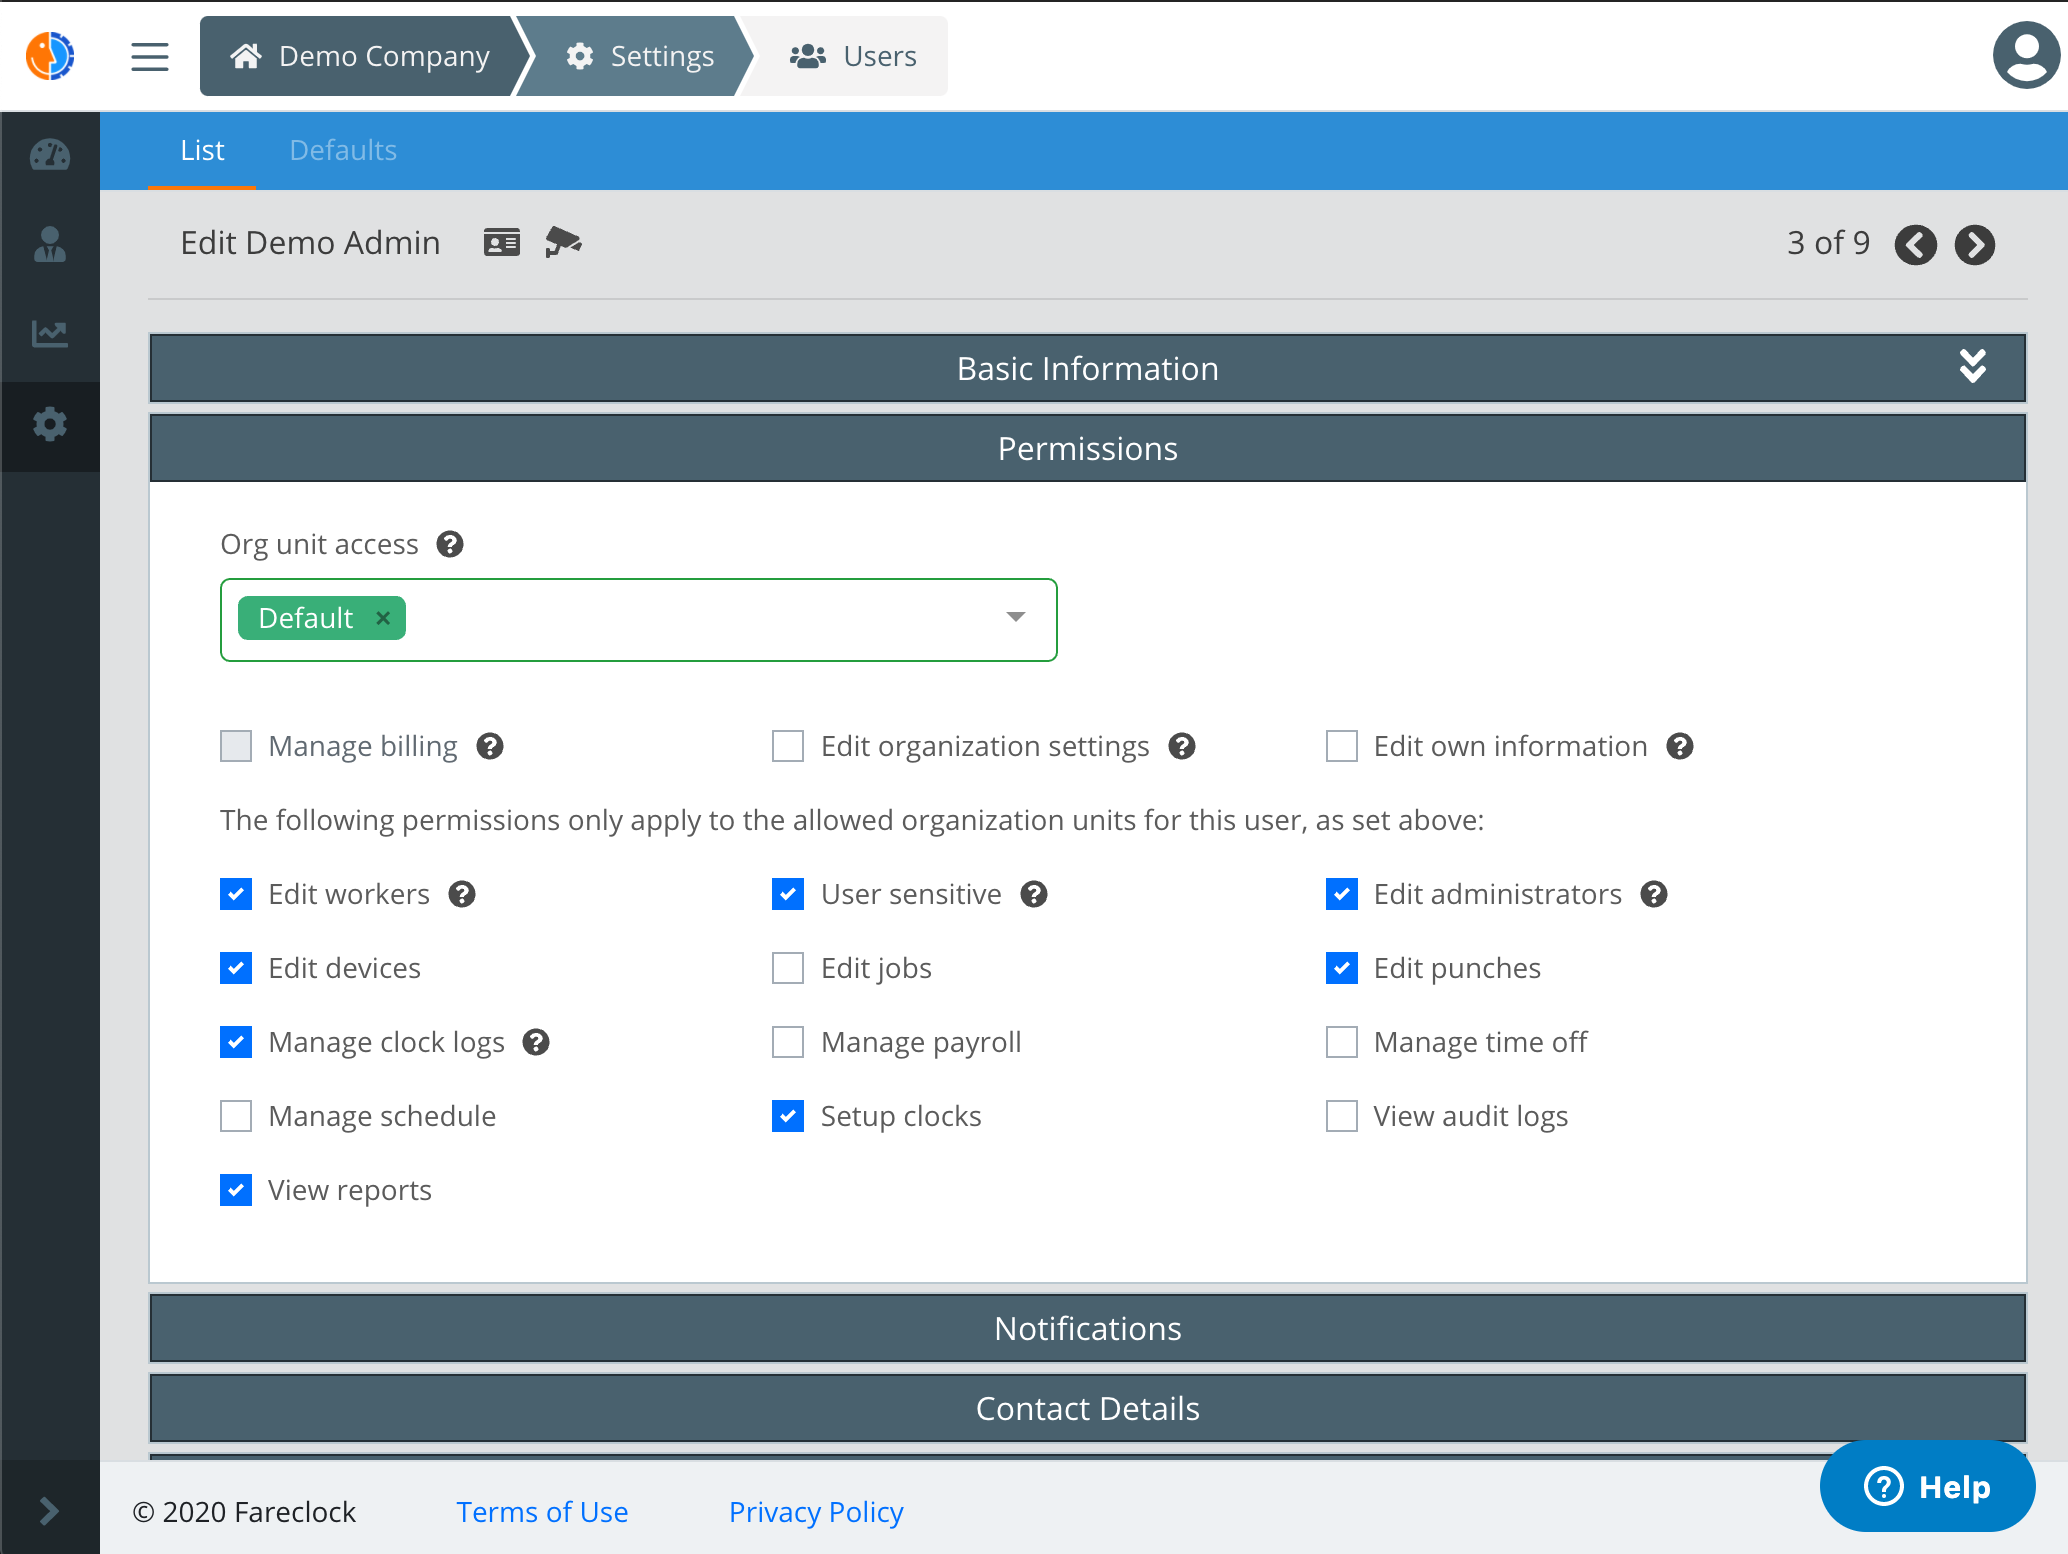
Task: Go to the previous user record
Action: (1916, 245)
